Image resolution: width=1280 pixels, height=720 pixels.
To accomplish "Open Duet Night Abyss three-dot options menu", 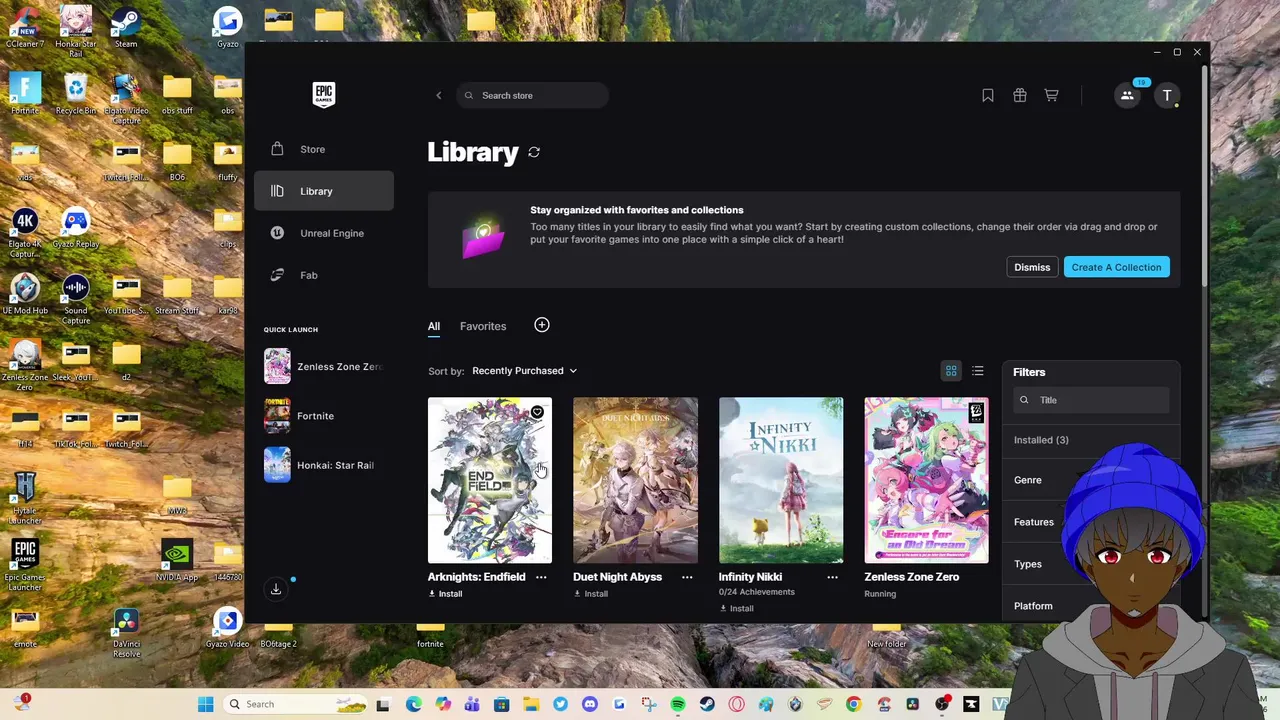I will (687, 577).
